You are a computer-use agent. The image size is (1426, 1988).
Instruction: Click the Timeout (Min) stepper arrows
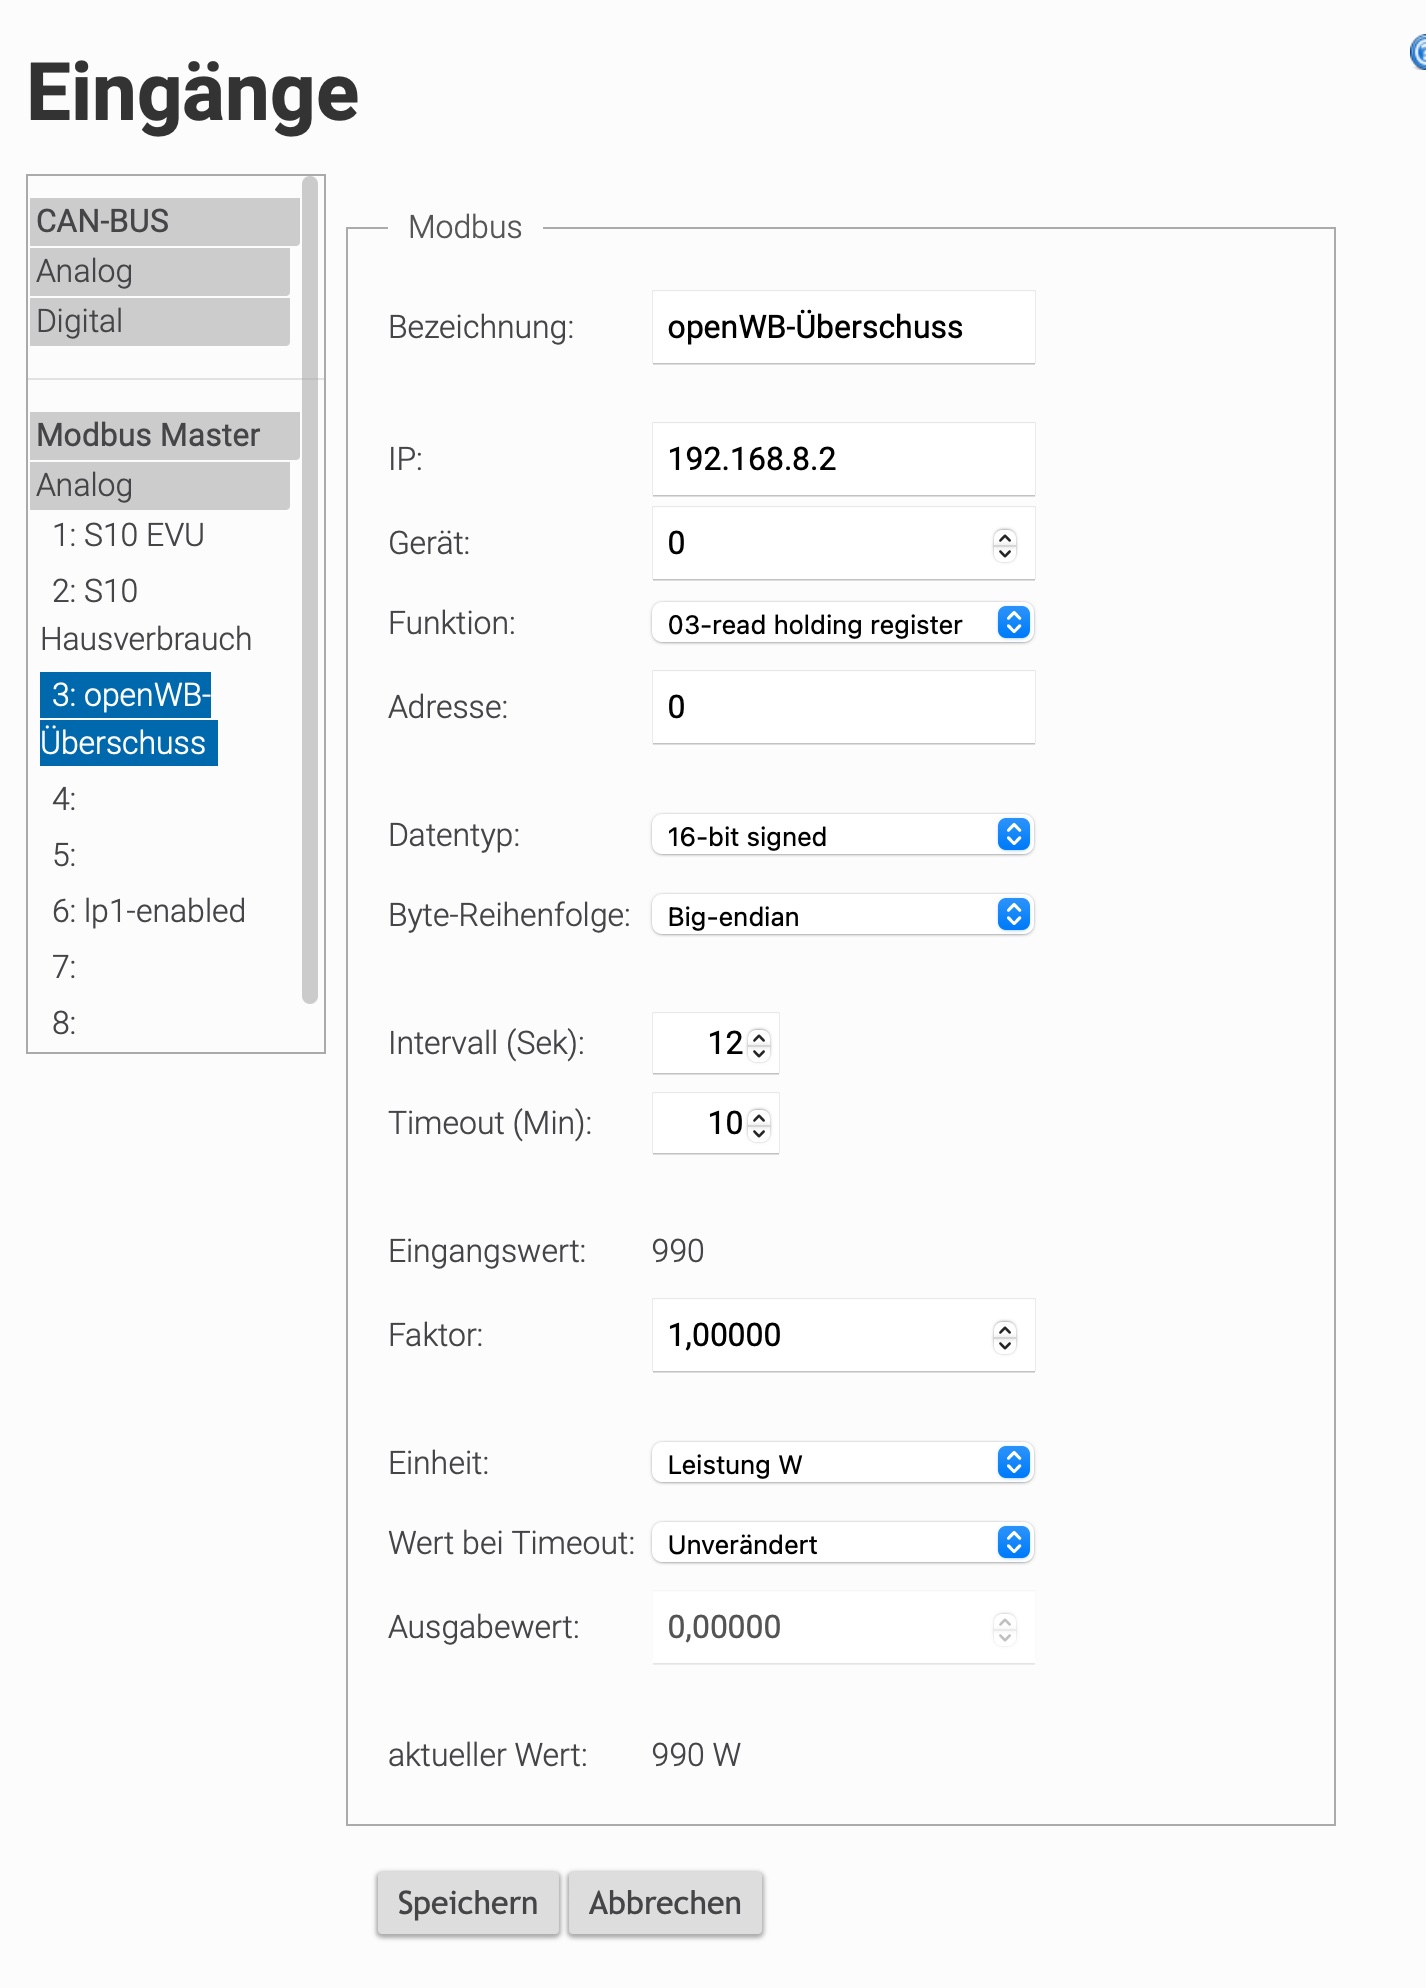tap(760, 1124)
